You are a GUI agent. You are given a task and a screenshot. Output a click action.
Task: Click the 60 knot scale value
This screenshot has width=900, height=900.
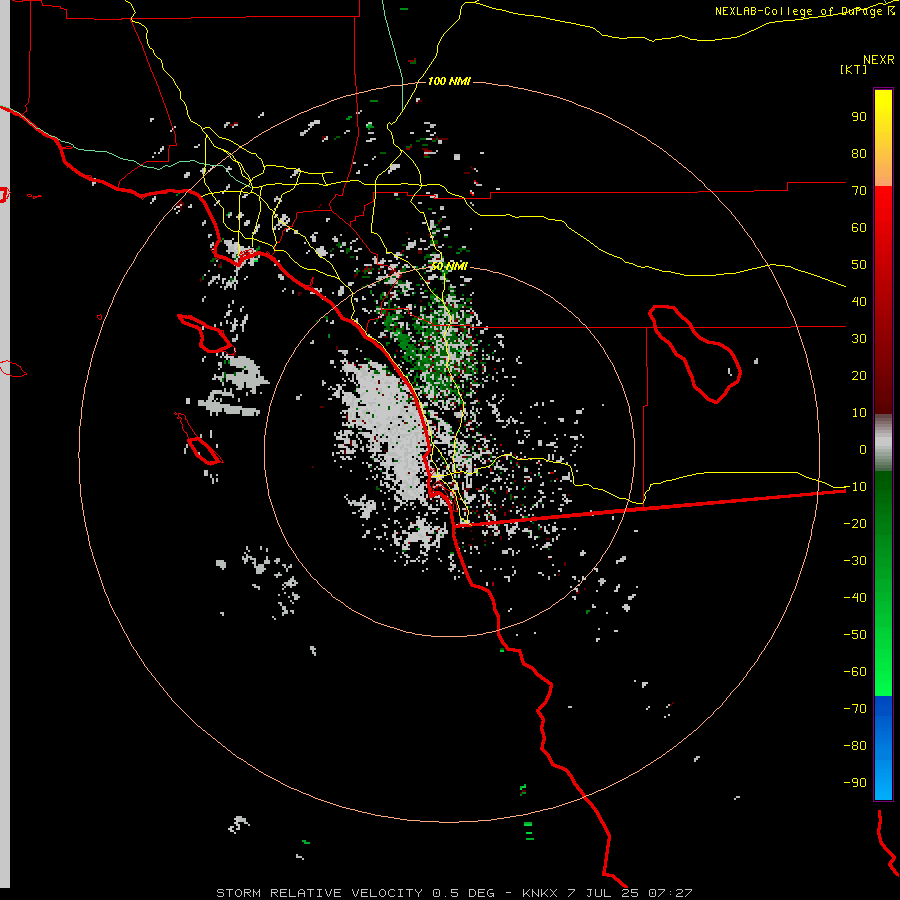[x=859, y=227]
